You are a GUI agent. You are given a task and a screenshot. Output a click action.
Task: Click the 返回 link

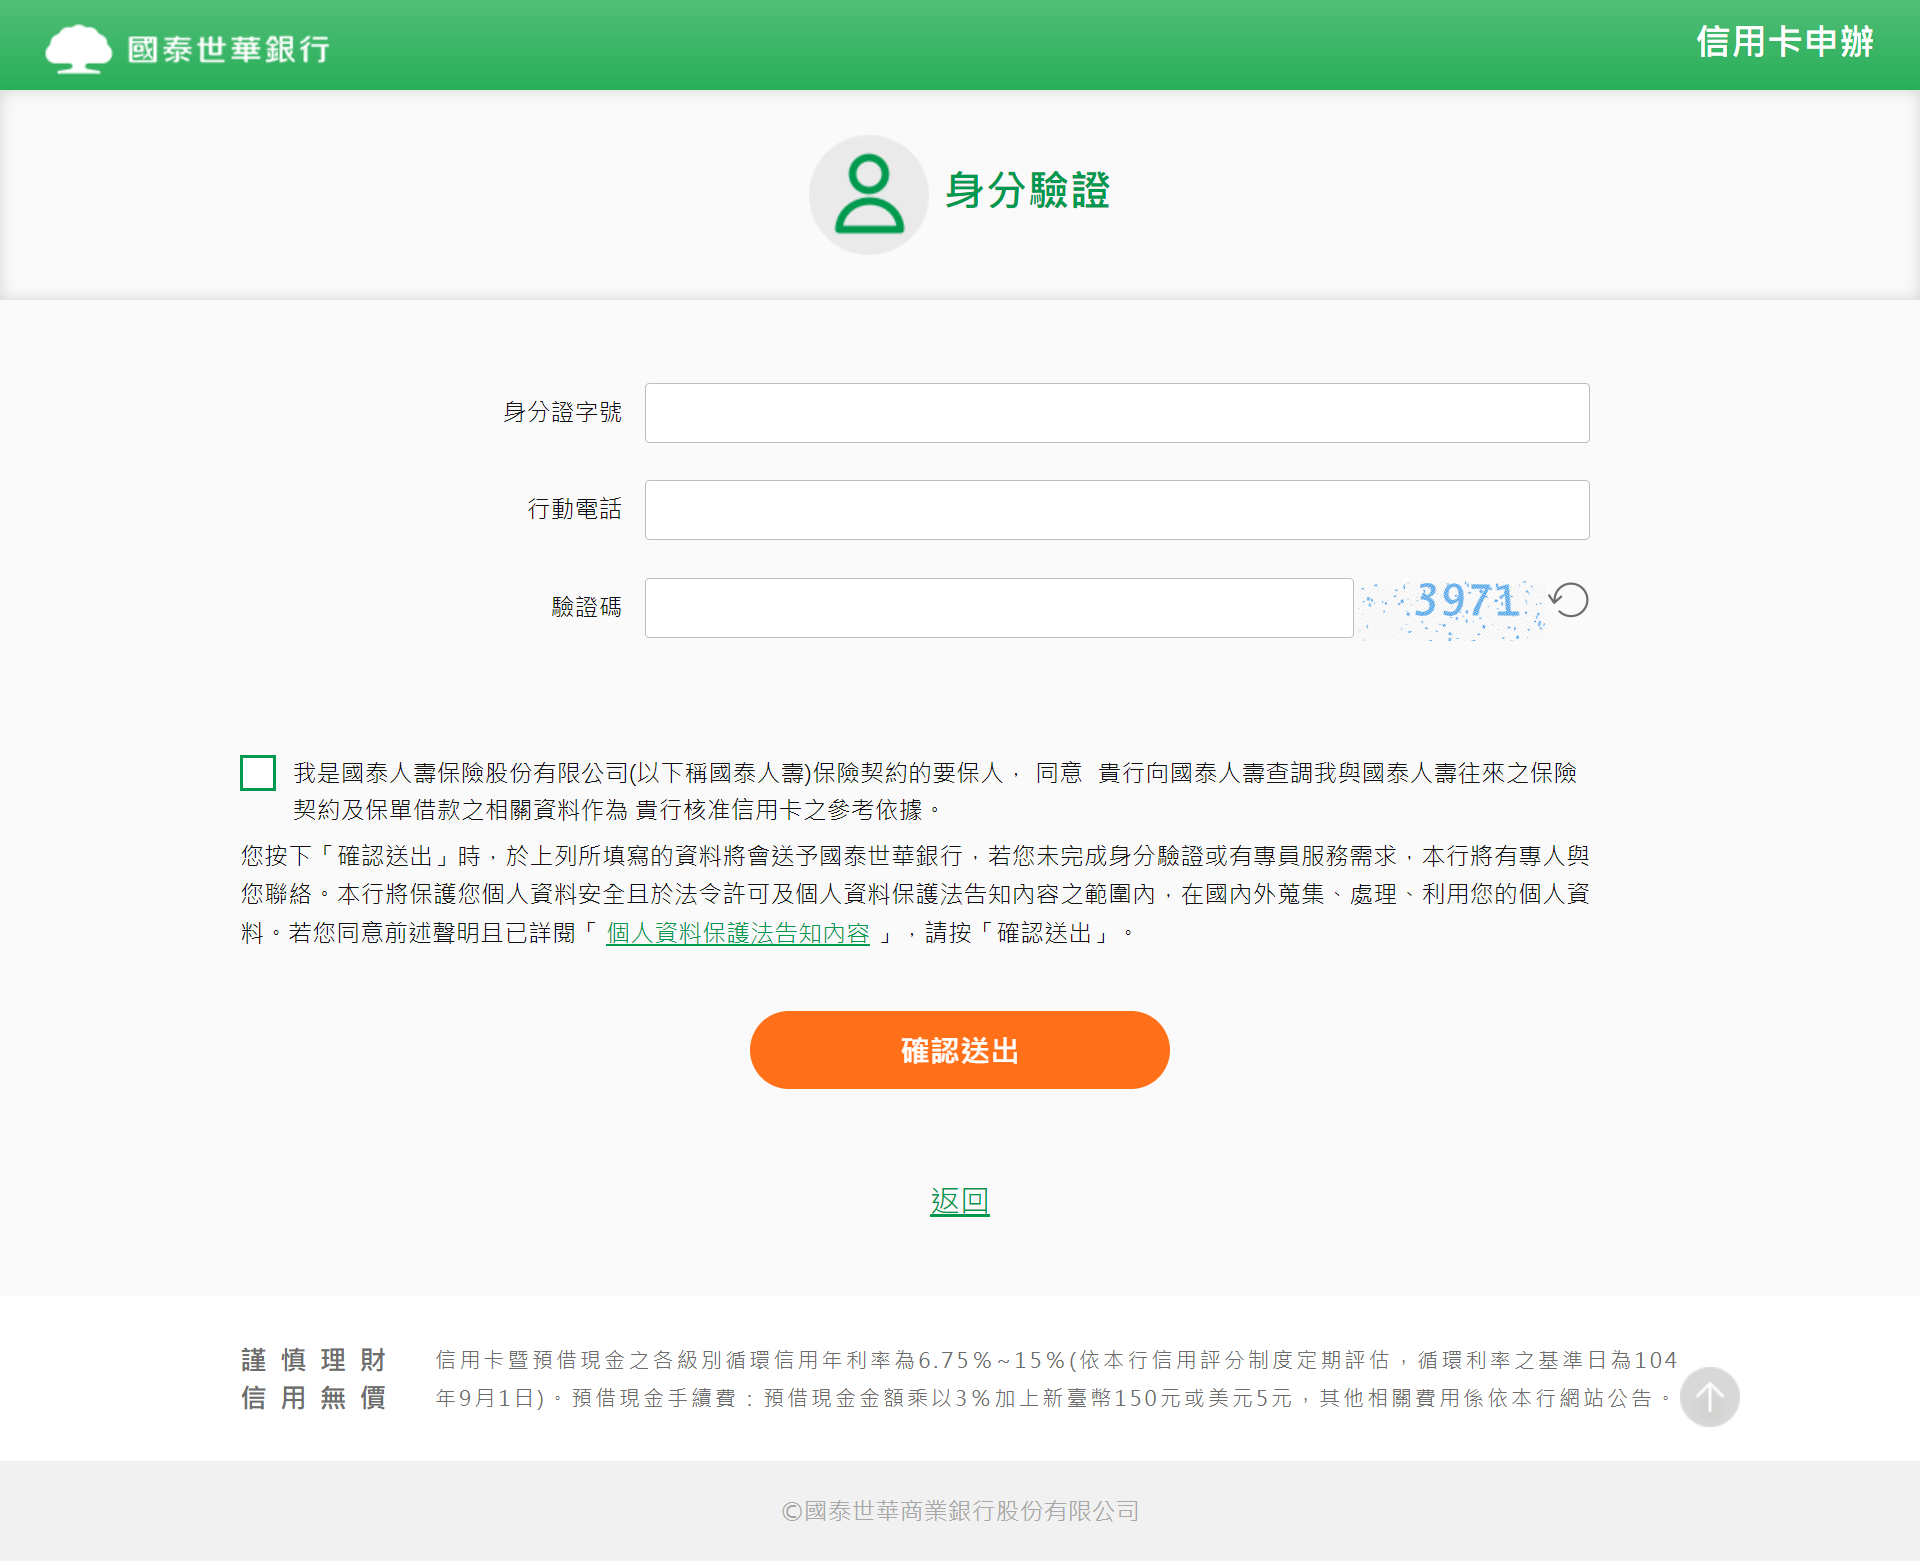coord(960,1201)
